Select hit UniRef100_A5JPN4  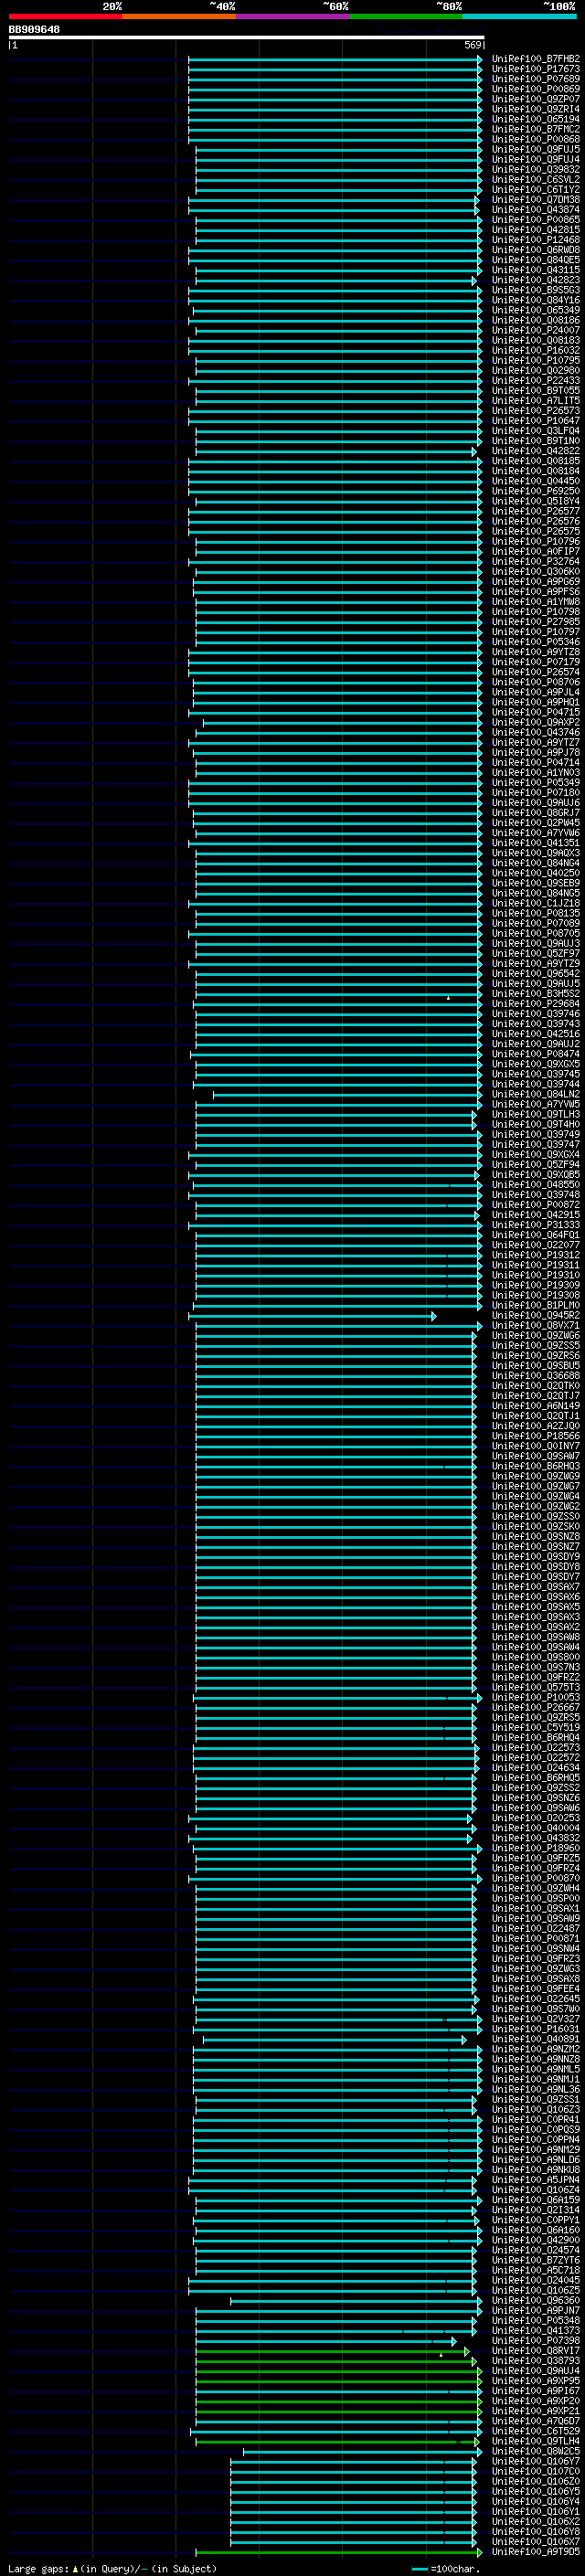pyautogui.click(x=536, y=2180)
